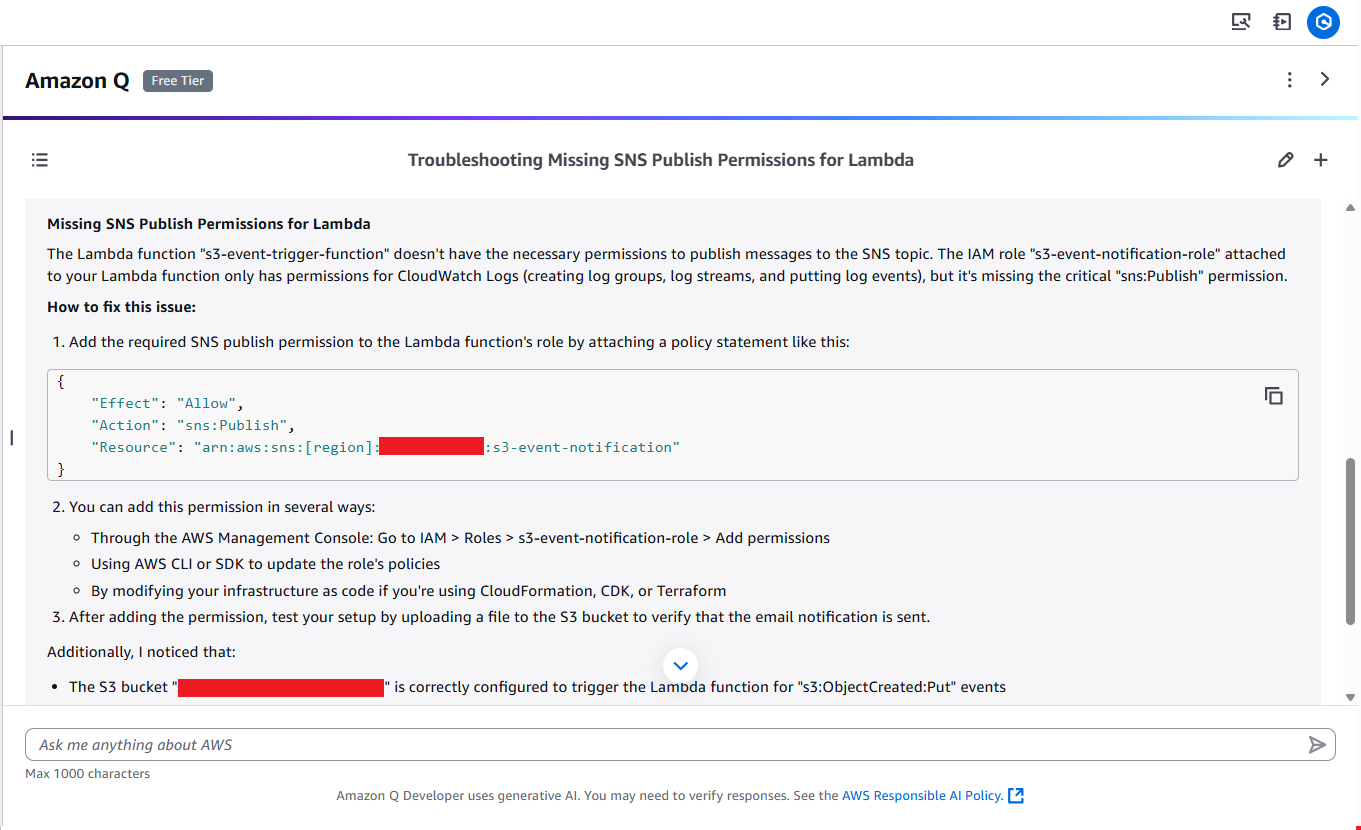Click the AWS Management Console bullet text

click(x=460, y=538)
